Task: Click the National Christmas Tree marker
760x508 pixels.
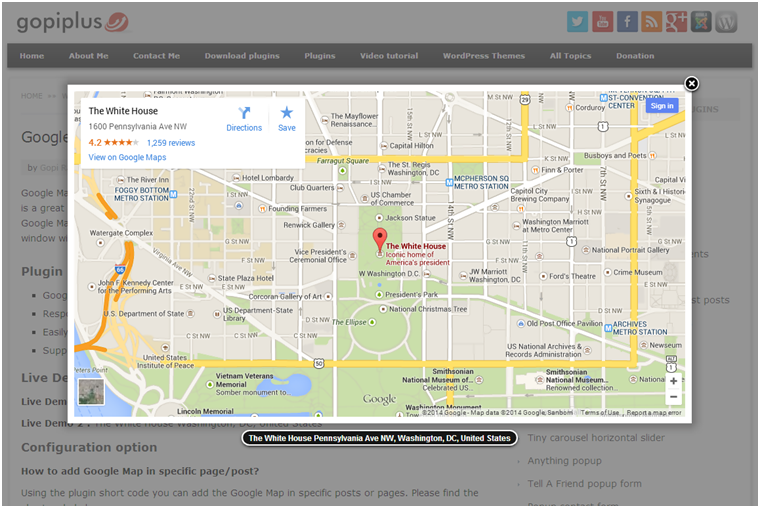Action: pyautogui.click(x=383, y=309)
